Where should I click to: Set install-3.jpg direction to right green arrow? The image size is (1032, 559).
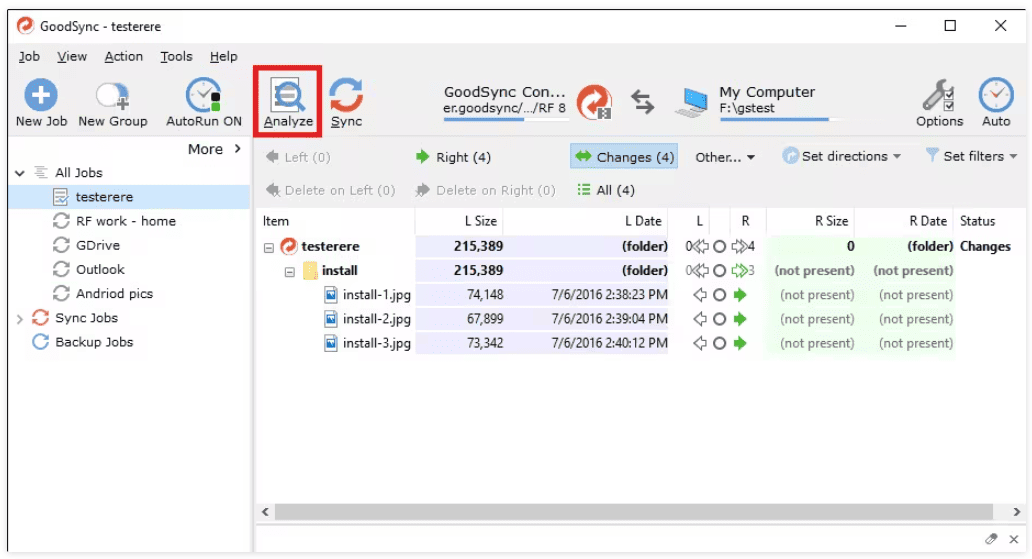click(x=740, y=343)
